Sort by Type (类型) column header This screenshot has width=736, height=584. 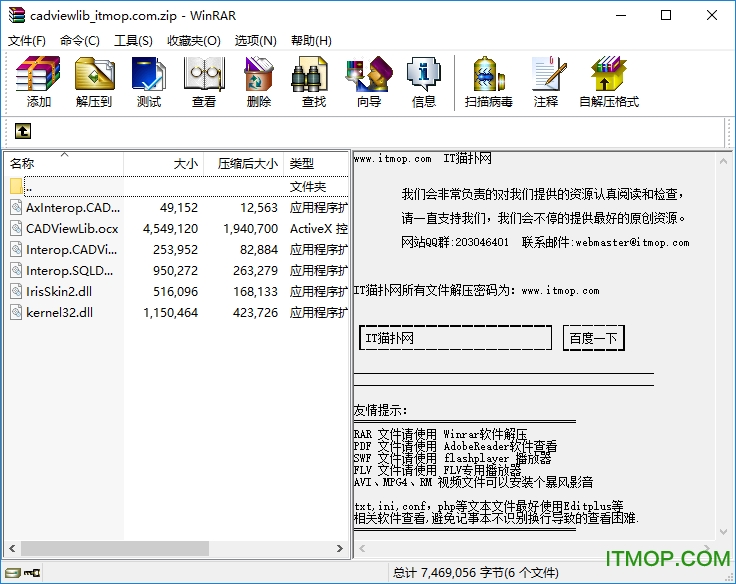tap(316, 163)
